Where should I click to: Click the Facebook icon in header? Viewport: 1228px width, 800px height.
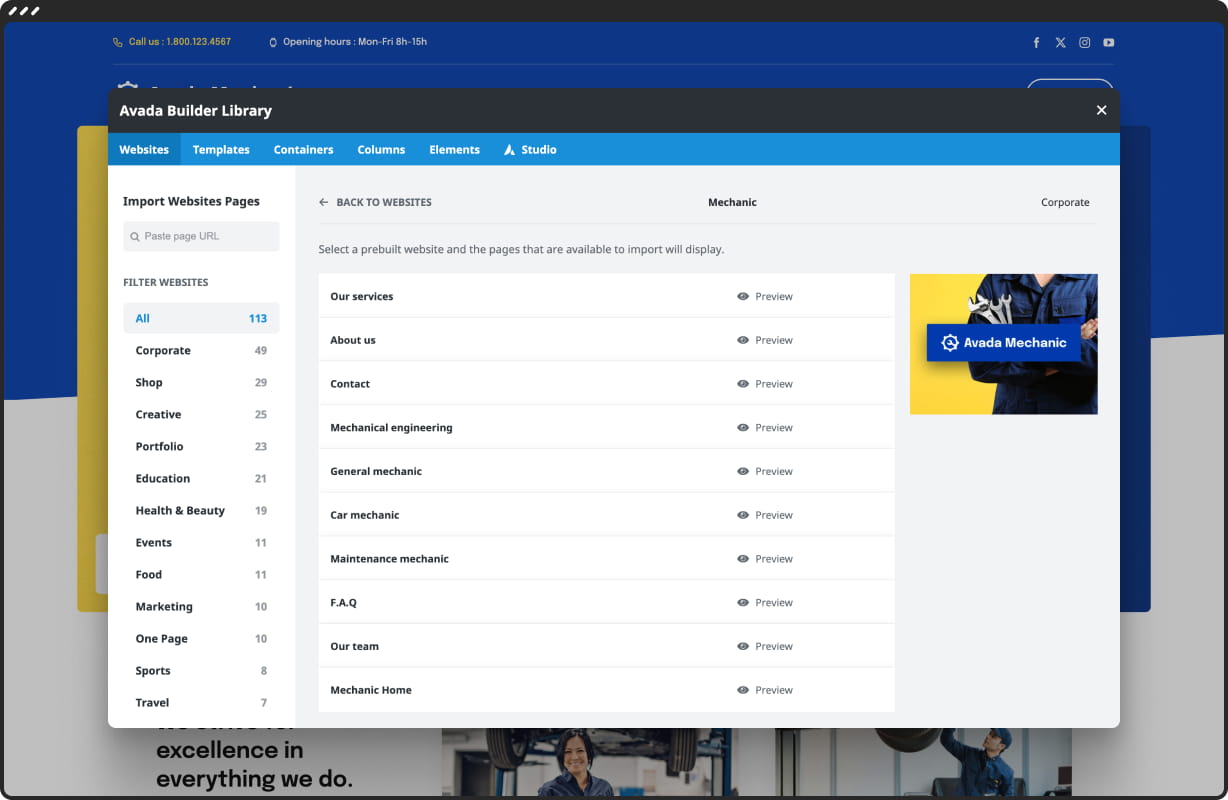1036,43
